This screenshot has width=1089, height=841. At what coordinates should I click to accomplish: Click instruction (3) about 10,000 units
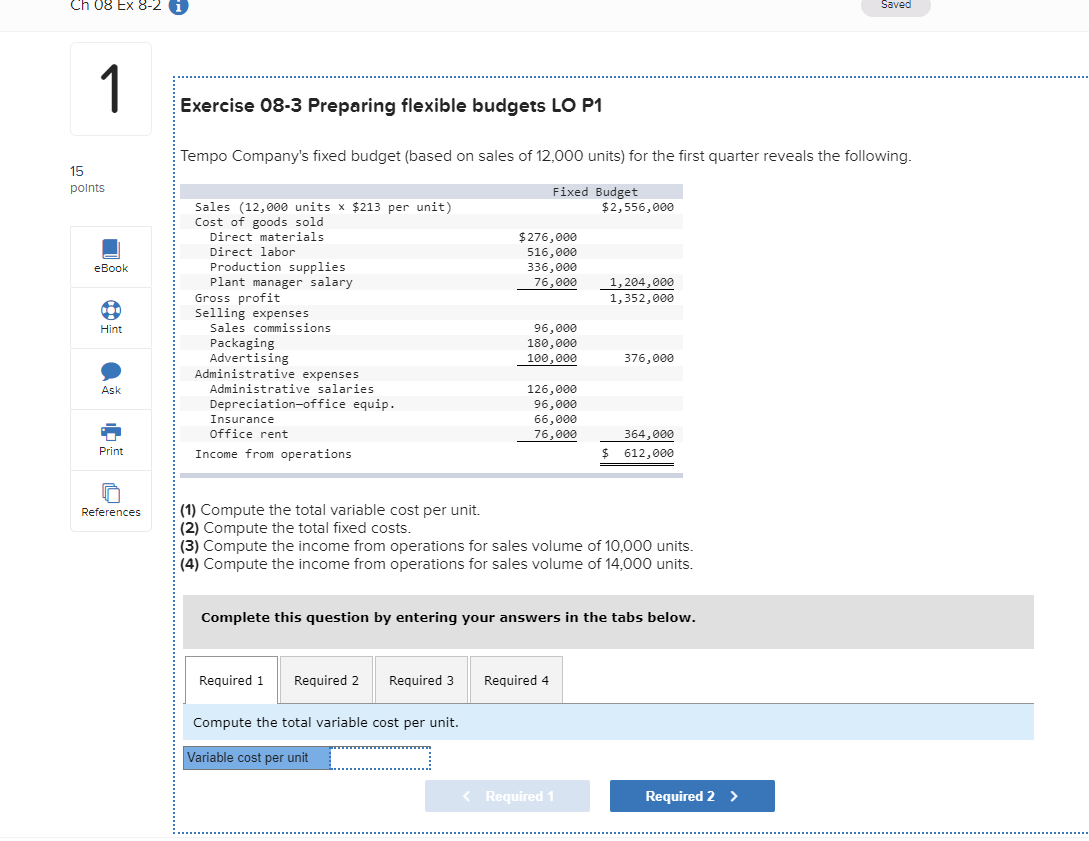[437, 546]
